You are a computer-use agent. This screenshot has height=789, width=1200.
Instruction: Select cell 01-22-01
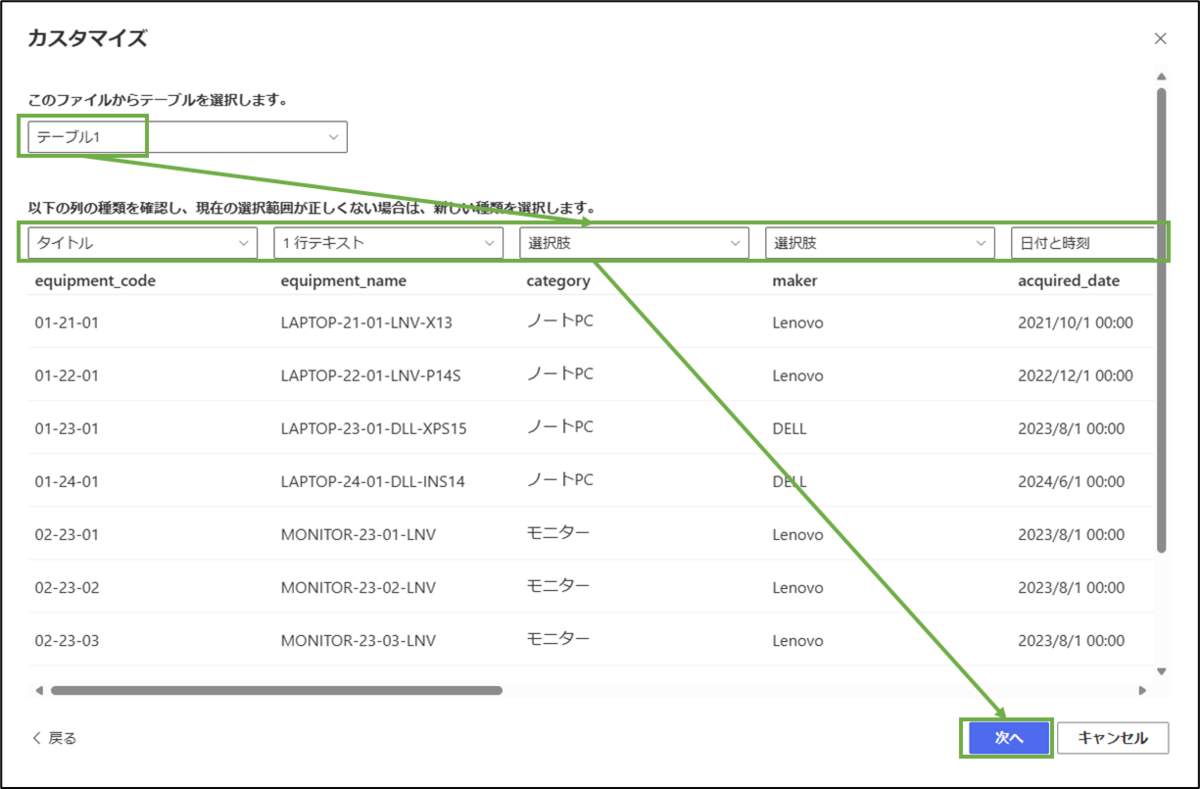click(x=67, y=376)
